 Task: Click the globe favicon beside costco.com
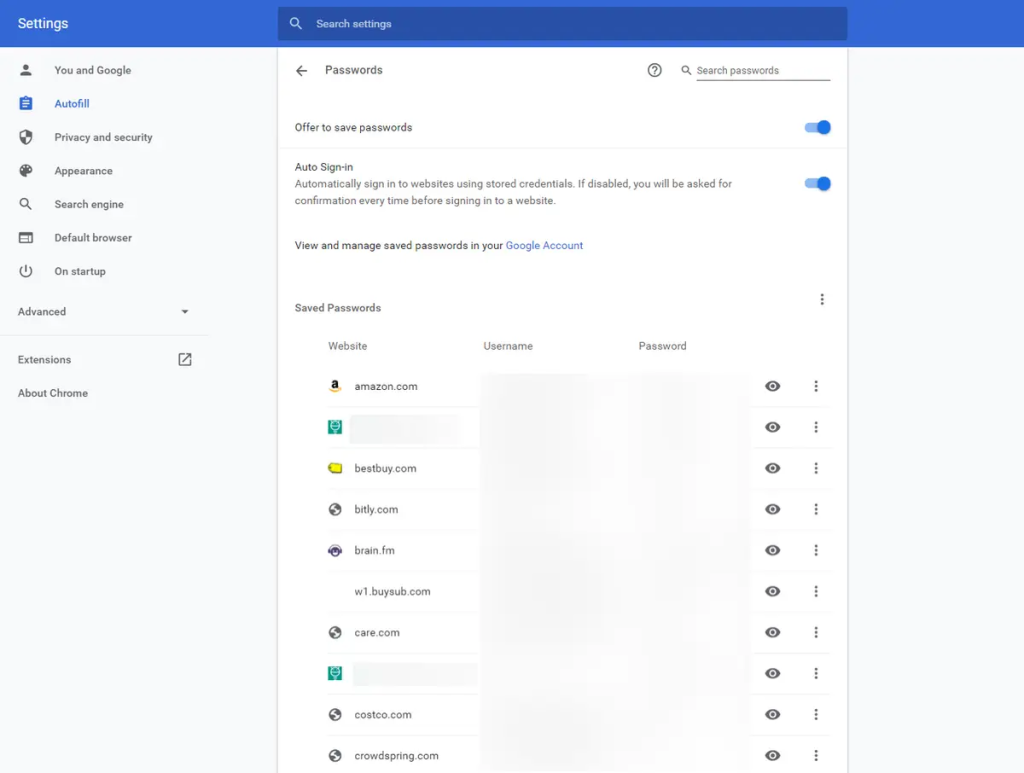click(x=335, y=714)
